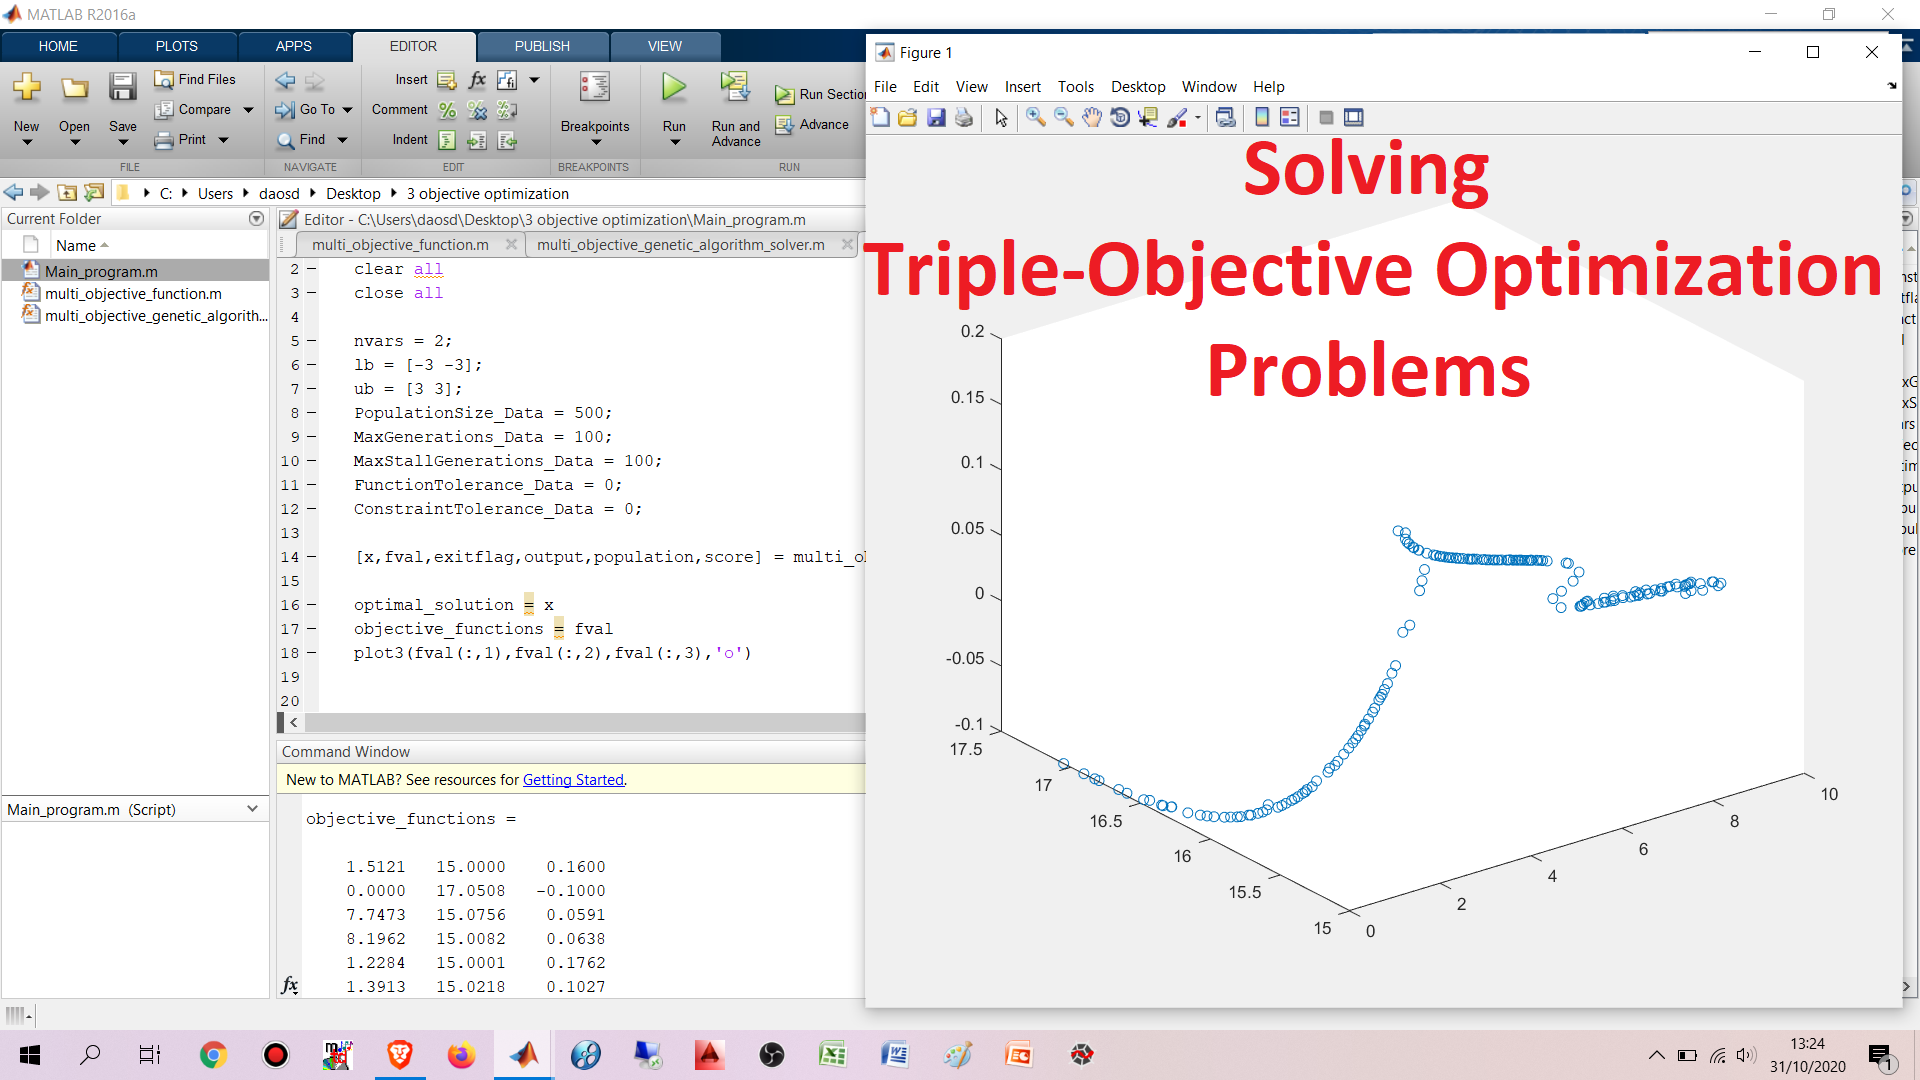Viewport: 1920px width, 1080px height.
Task: Click Main_program.m in Current Folder panel
Action: tap(100, 270)
